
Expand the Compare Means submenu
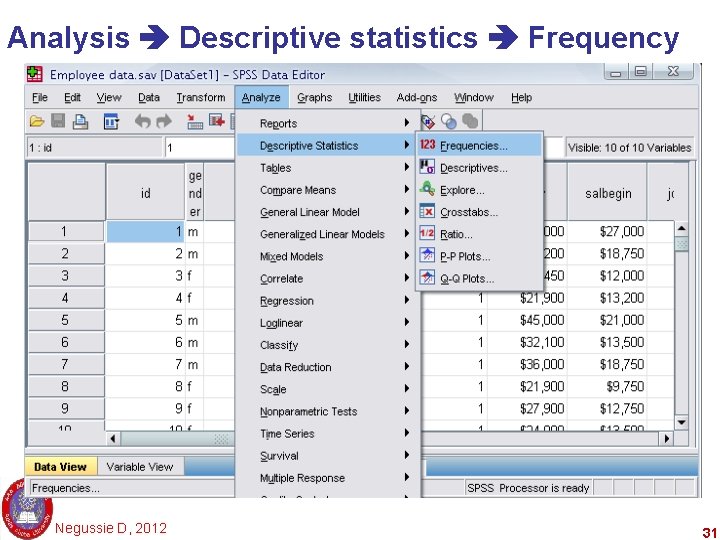click(x=328, y=190)
